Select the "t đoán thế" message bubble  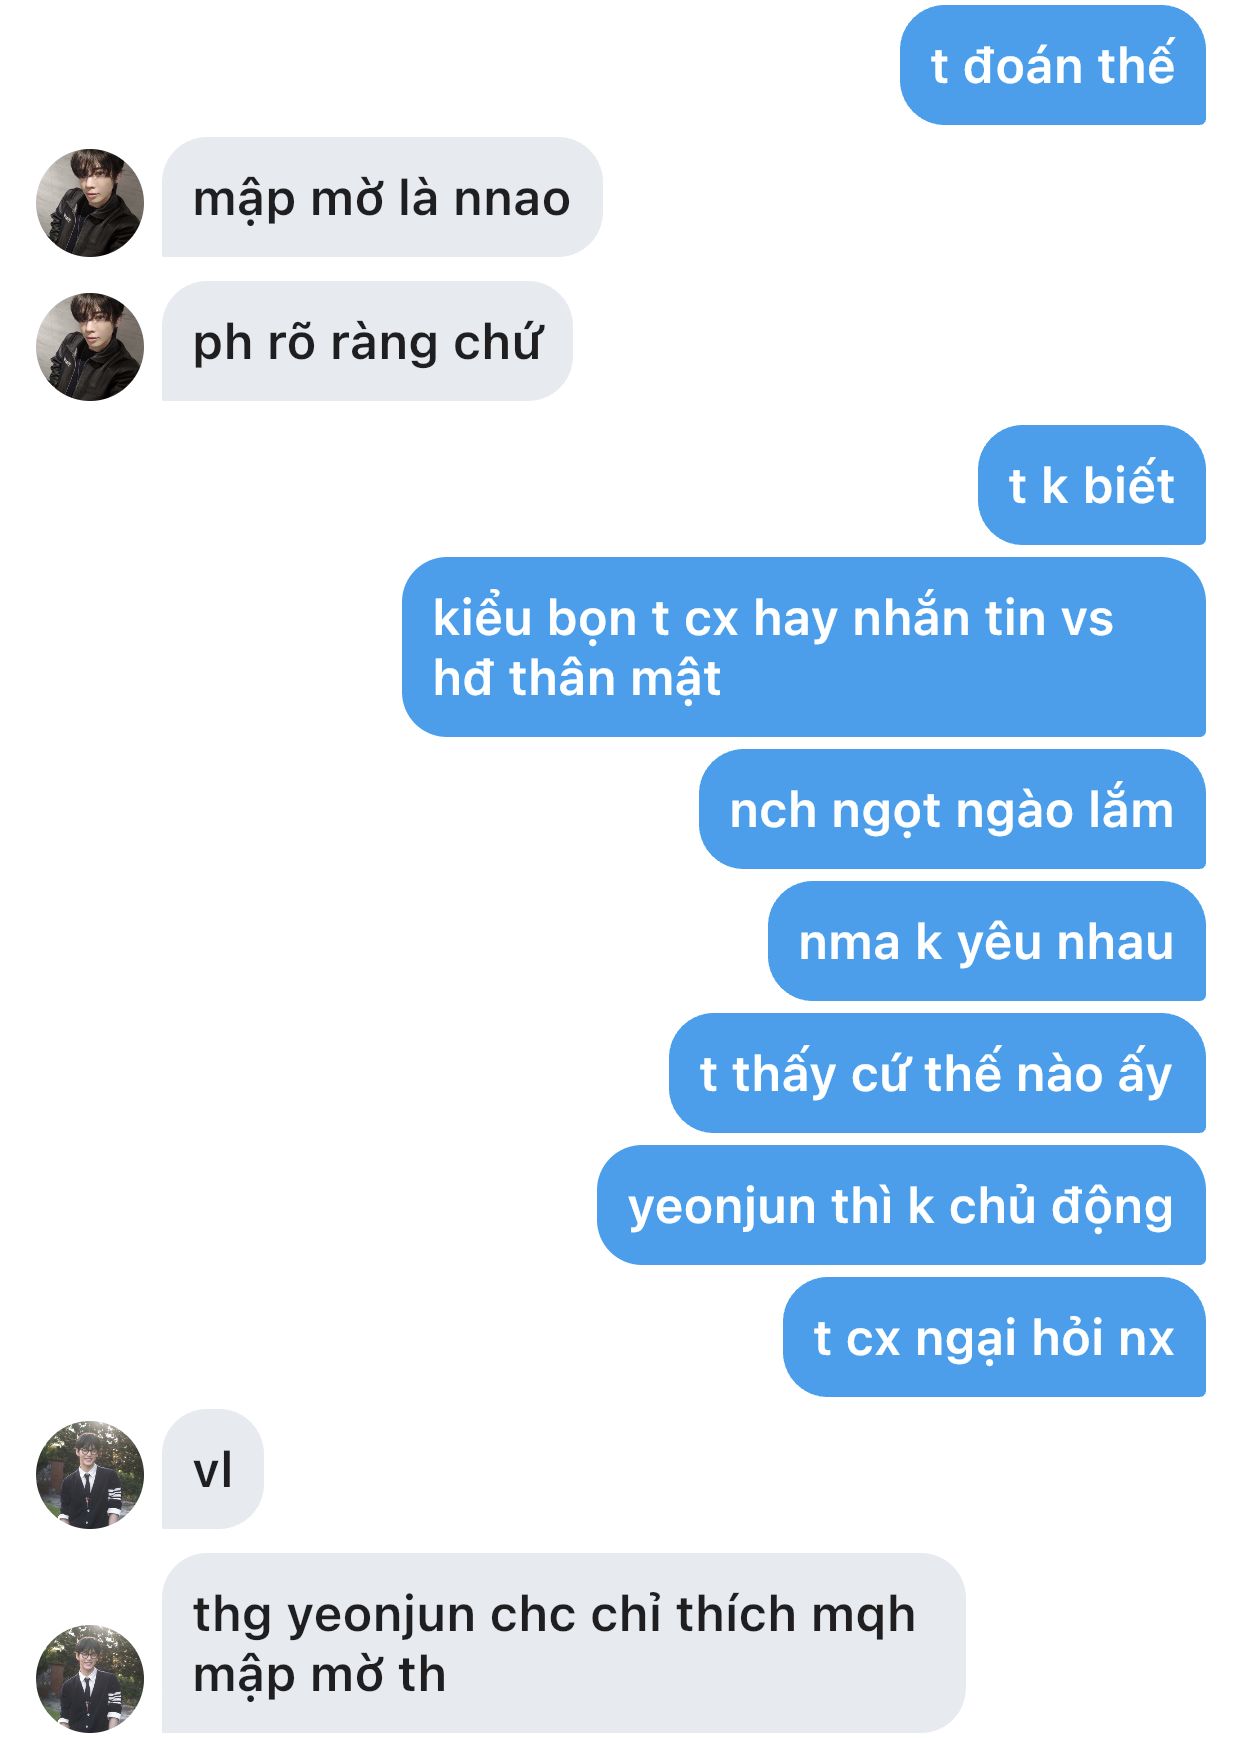click(x=1052, y=65)
